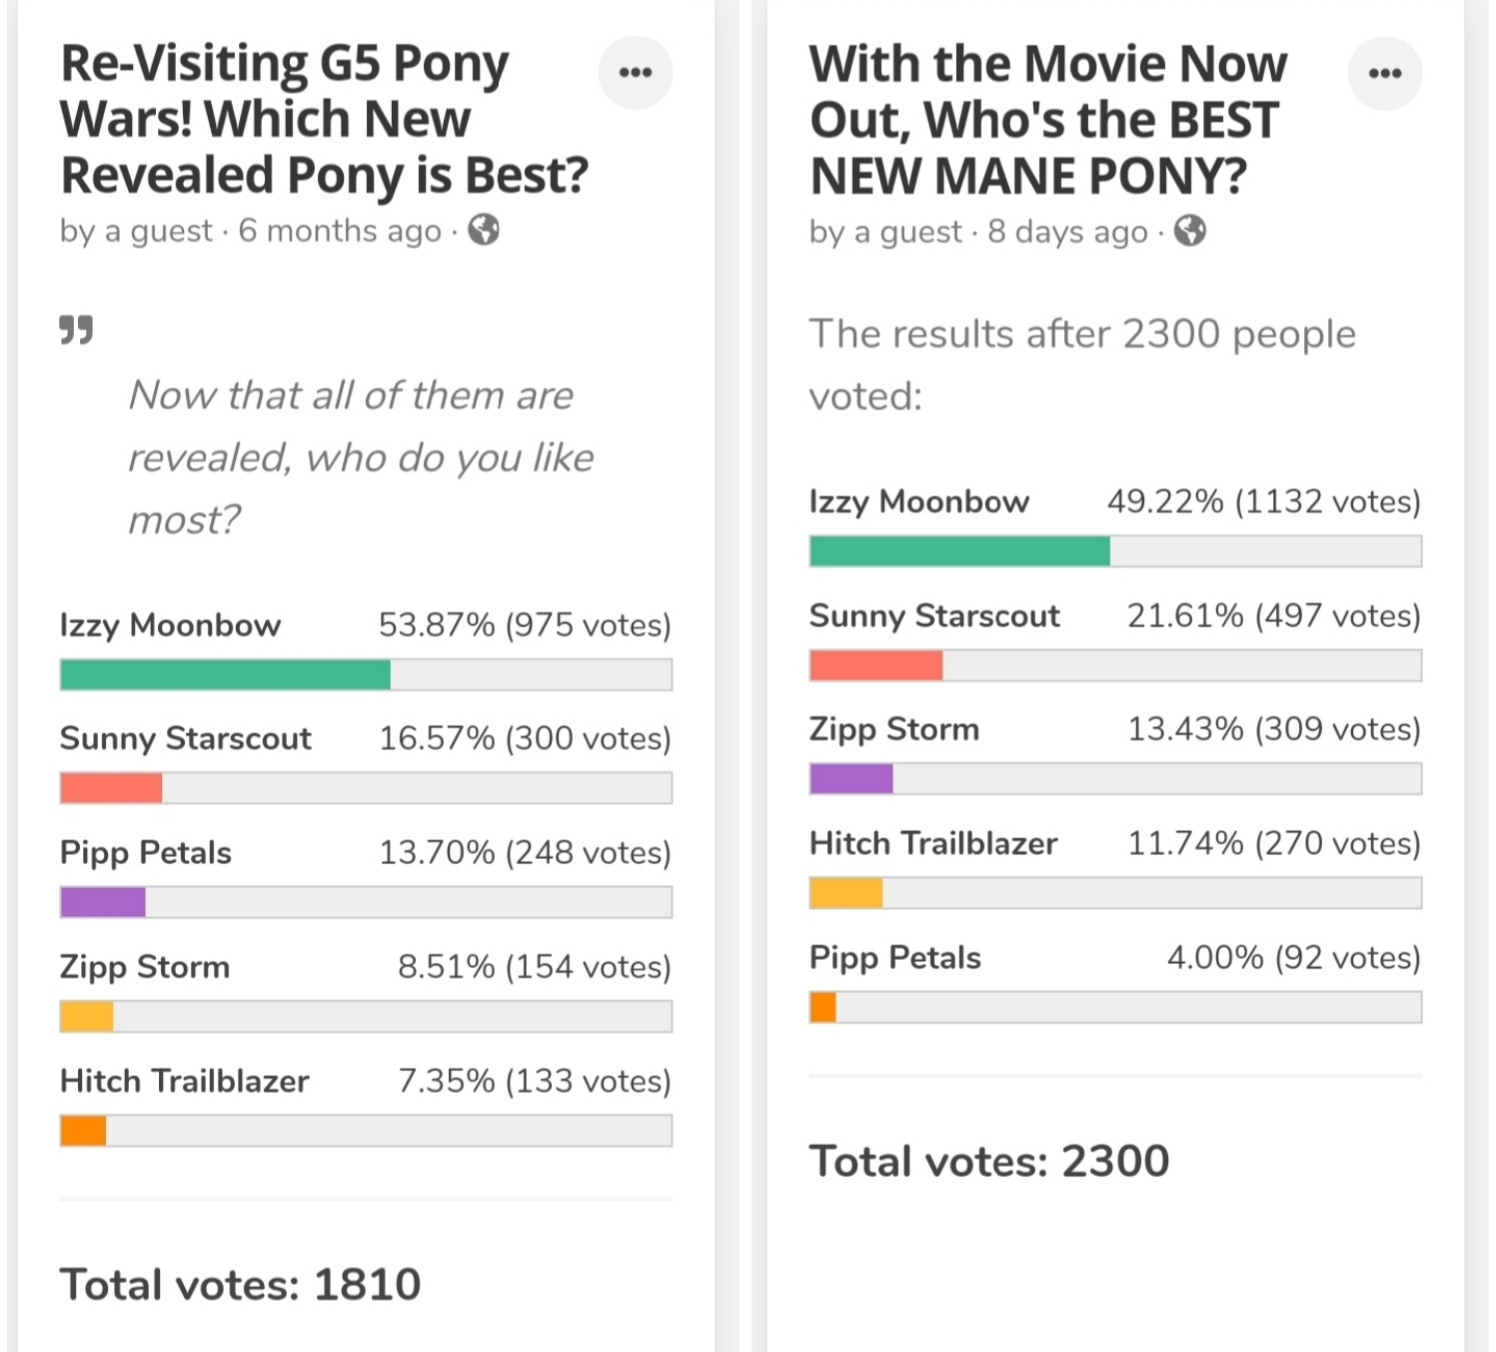Screen dimensions: 1496x1352
Task: Click Zipp Storm yellow bar at 8.51%
Action: point(87,1016)
